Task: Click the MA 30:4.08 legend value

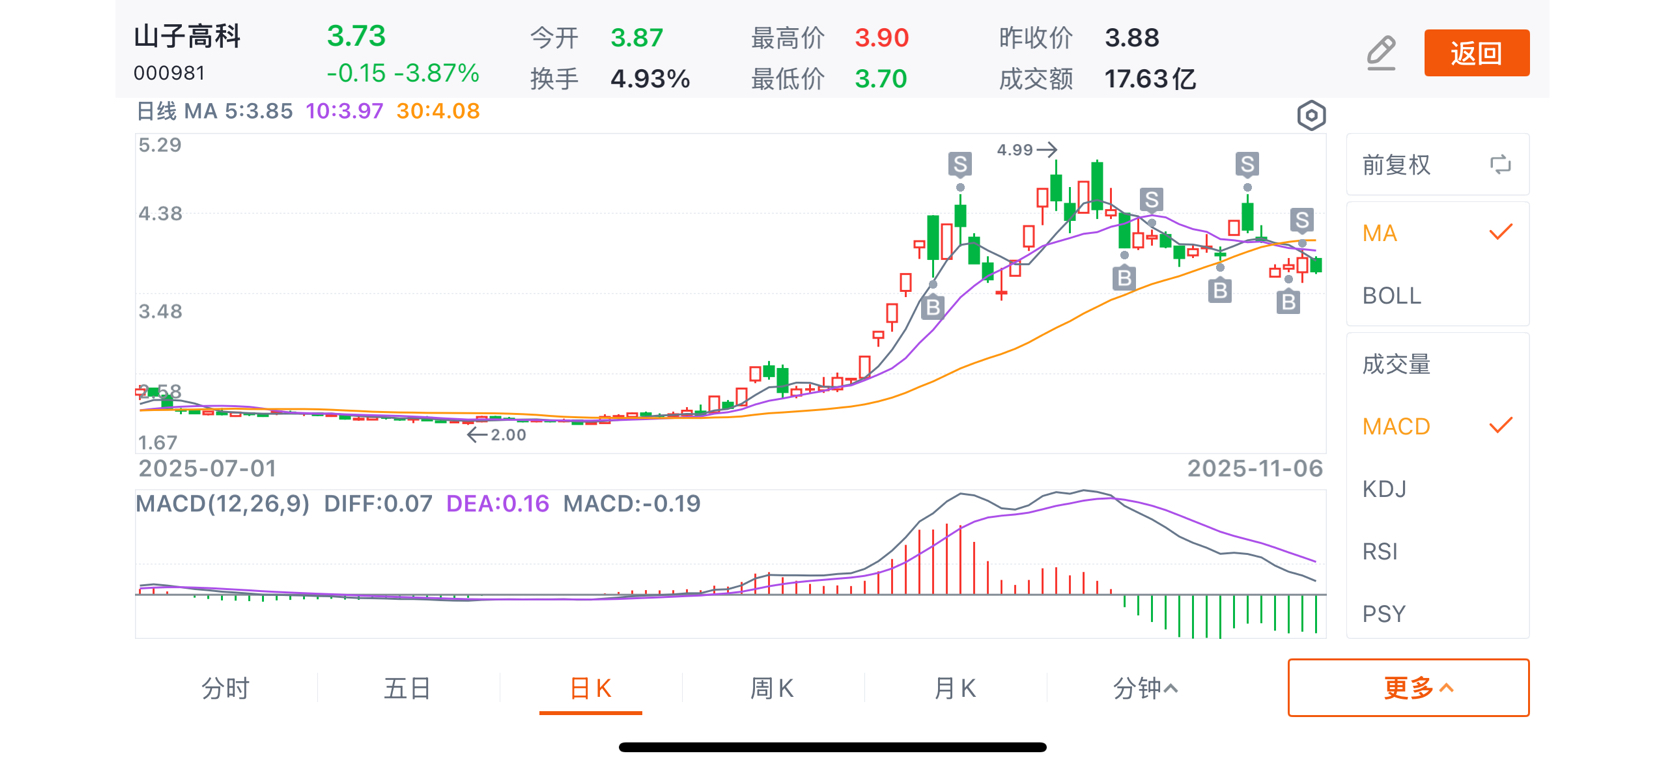Action: pos(438,111)
